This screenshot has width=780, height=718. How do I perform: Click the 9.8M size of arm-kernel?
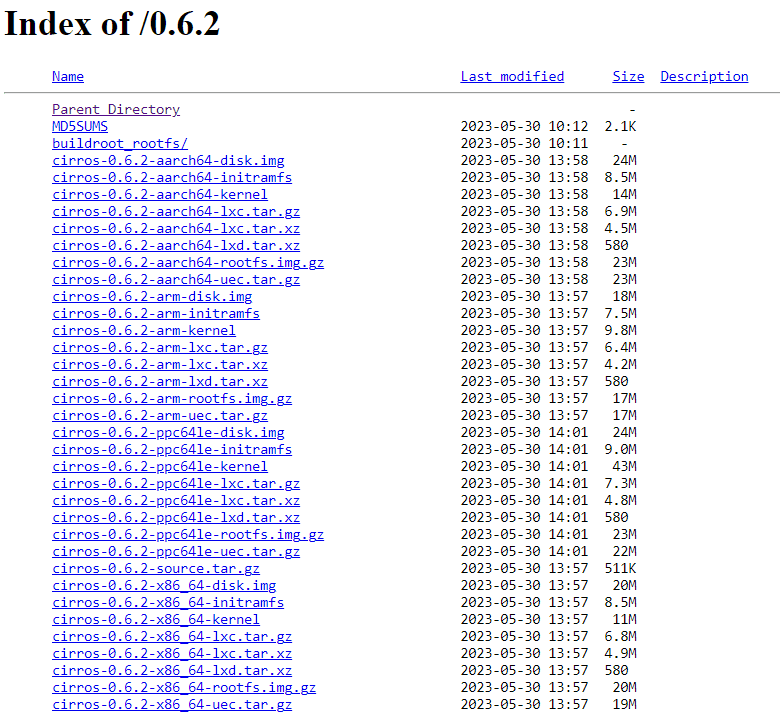pyautogui.click(x=620, y=330)
